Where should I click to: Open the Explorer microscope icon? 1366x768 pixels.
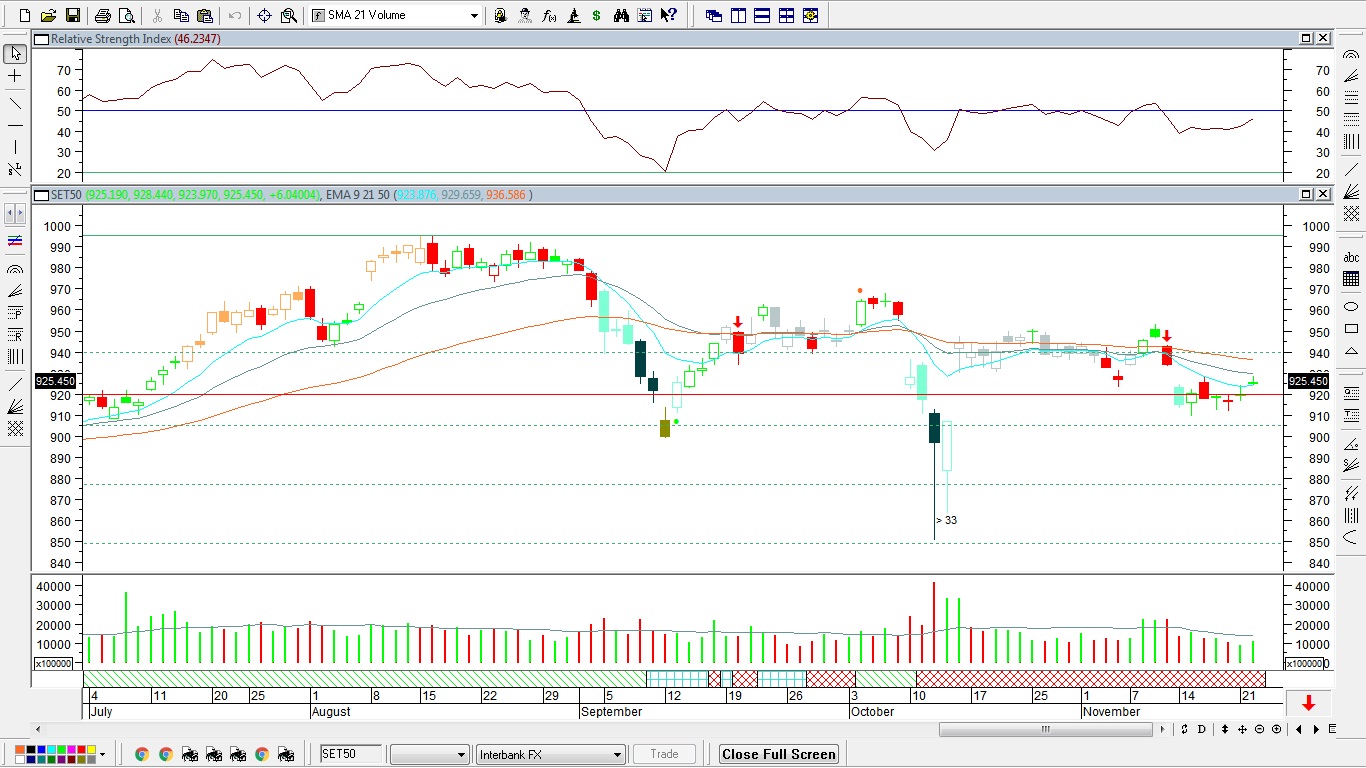click(573, 15)
